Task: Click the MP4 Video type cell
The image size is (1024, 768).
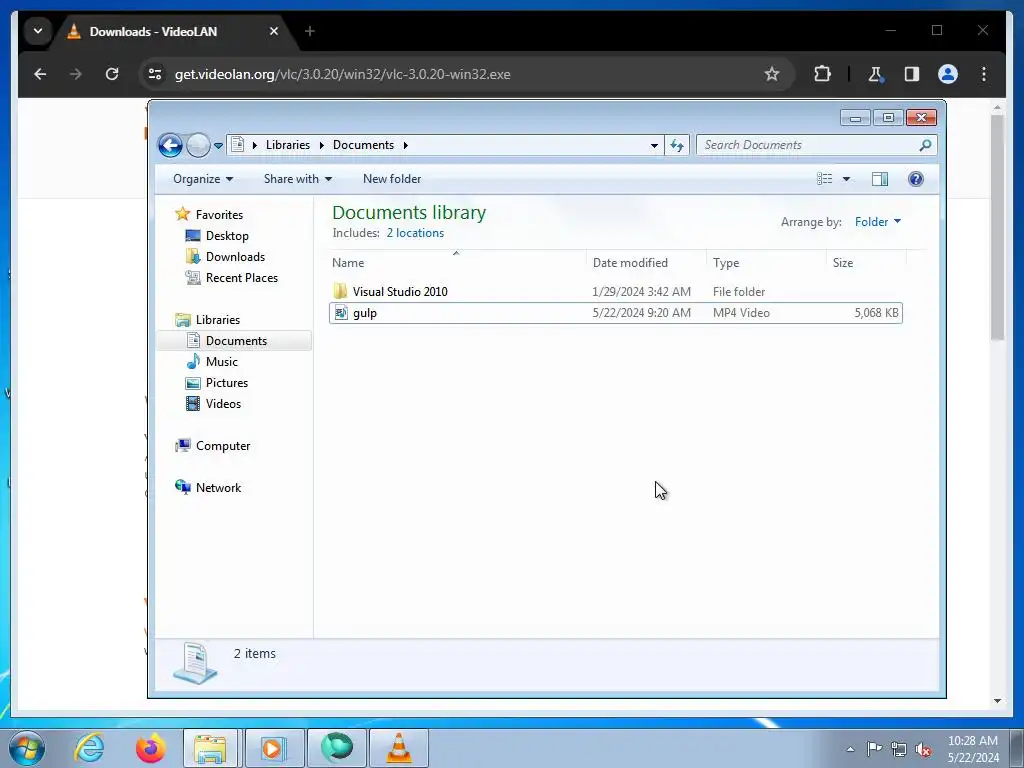Action: [x=741, y=313]
